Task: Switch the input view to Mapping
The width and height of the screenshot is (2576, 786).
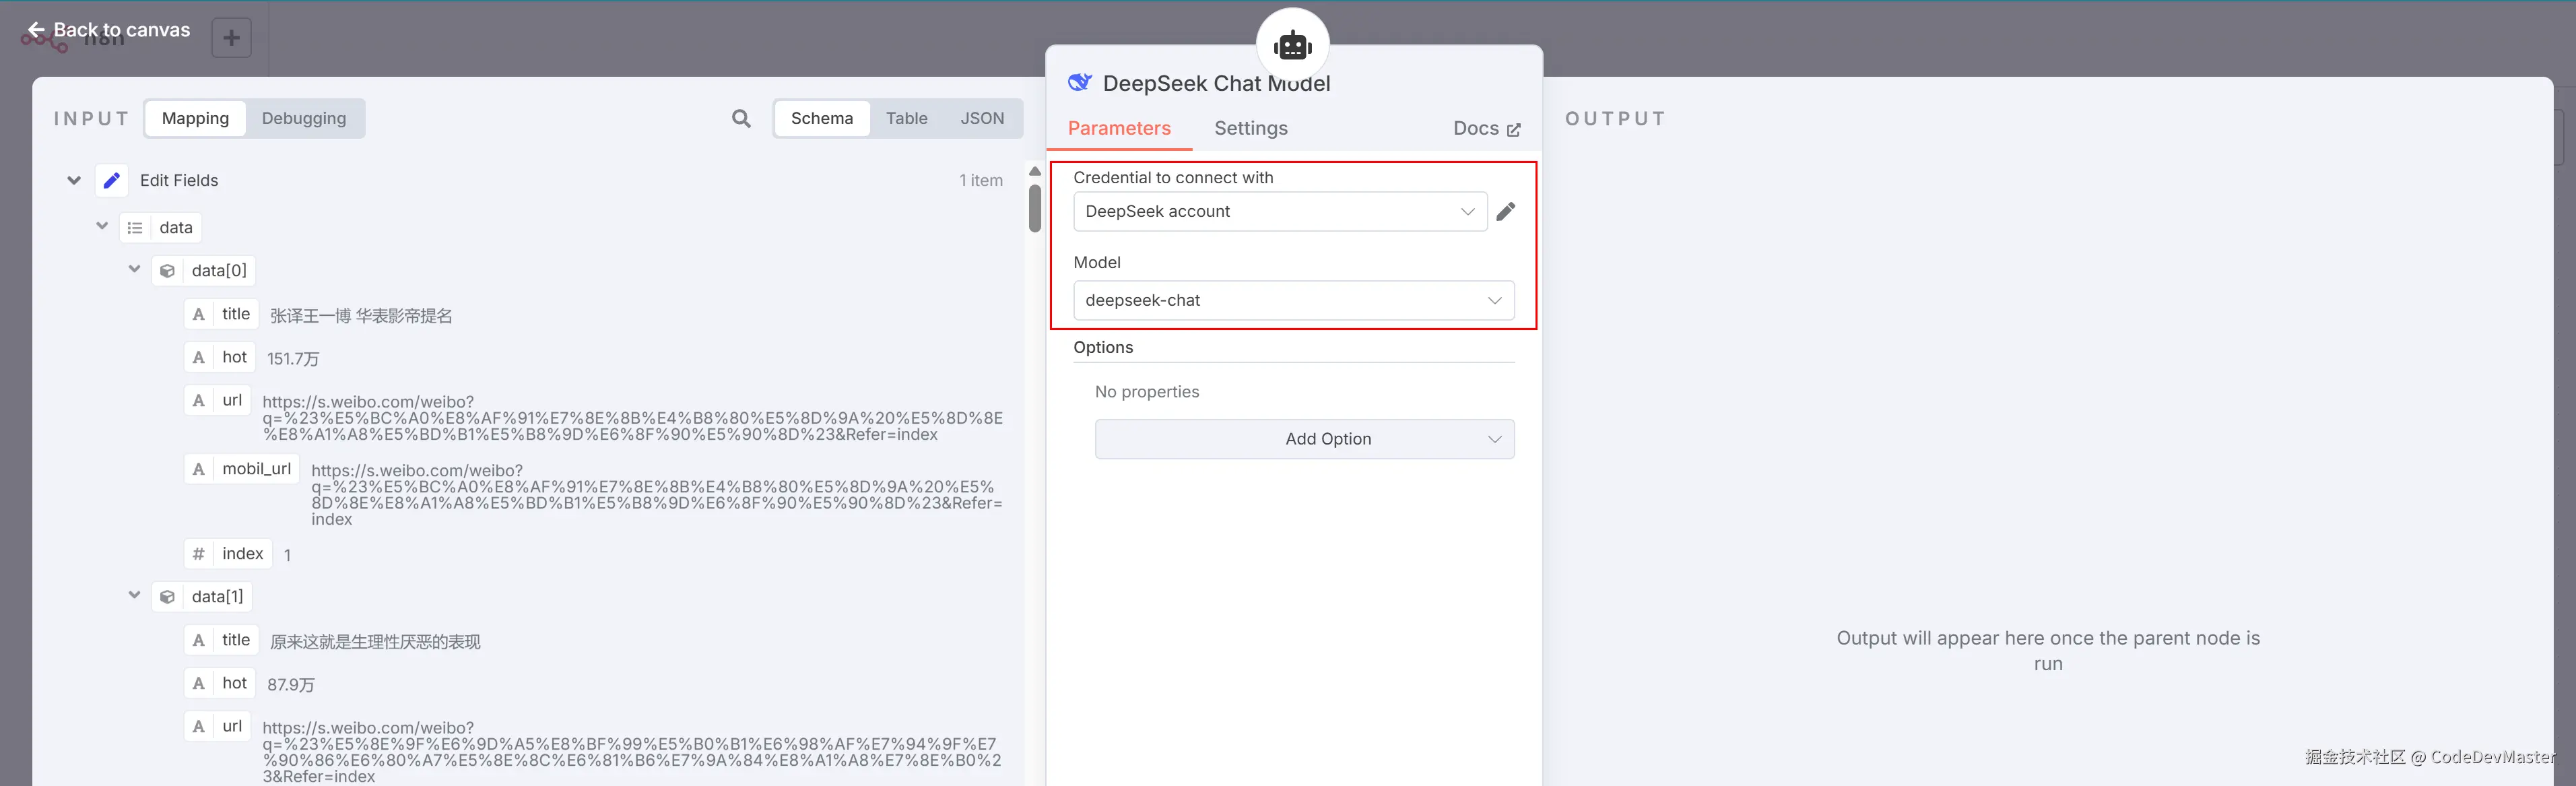Action: 195,118
